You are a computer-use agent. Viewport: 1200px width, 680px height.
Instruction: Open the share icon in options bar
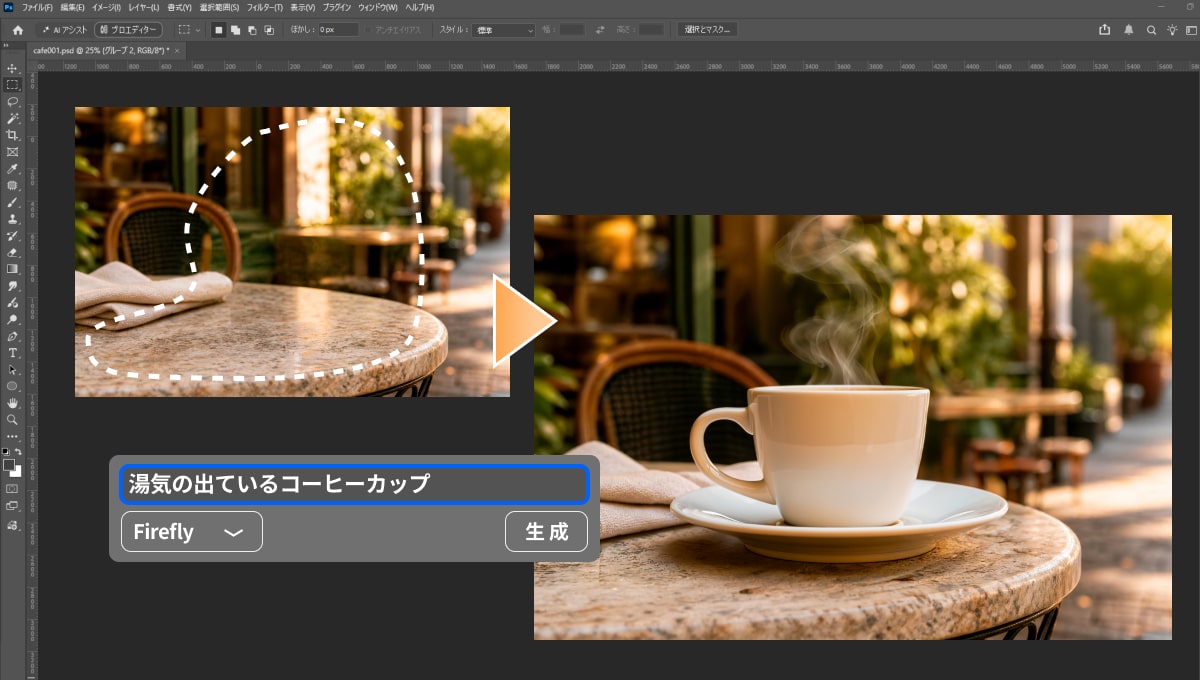point(1104,30)
